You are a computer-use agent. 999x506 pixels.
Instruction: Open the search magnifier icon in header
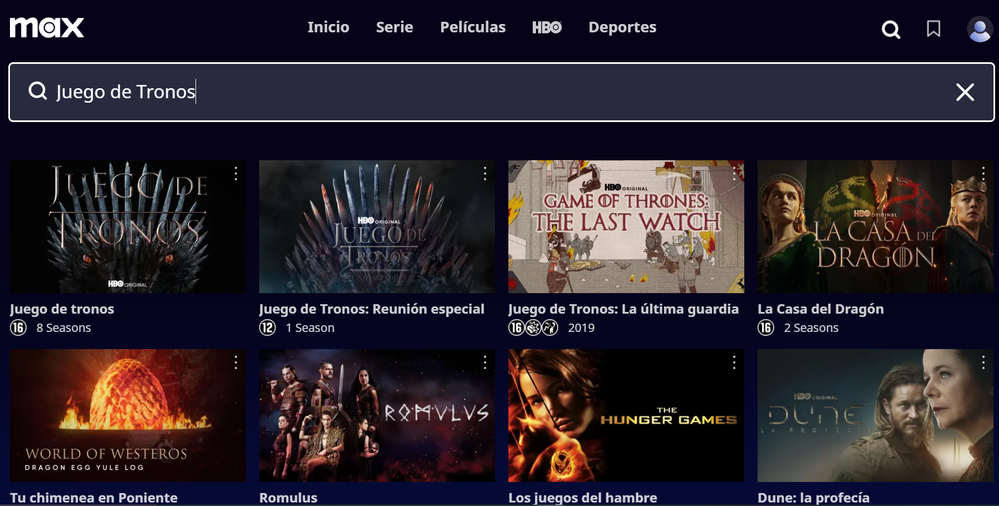[x=891, y=29]
